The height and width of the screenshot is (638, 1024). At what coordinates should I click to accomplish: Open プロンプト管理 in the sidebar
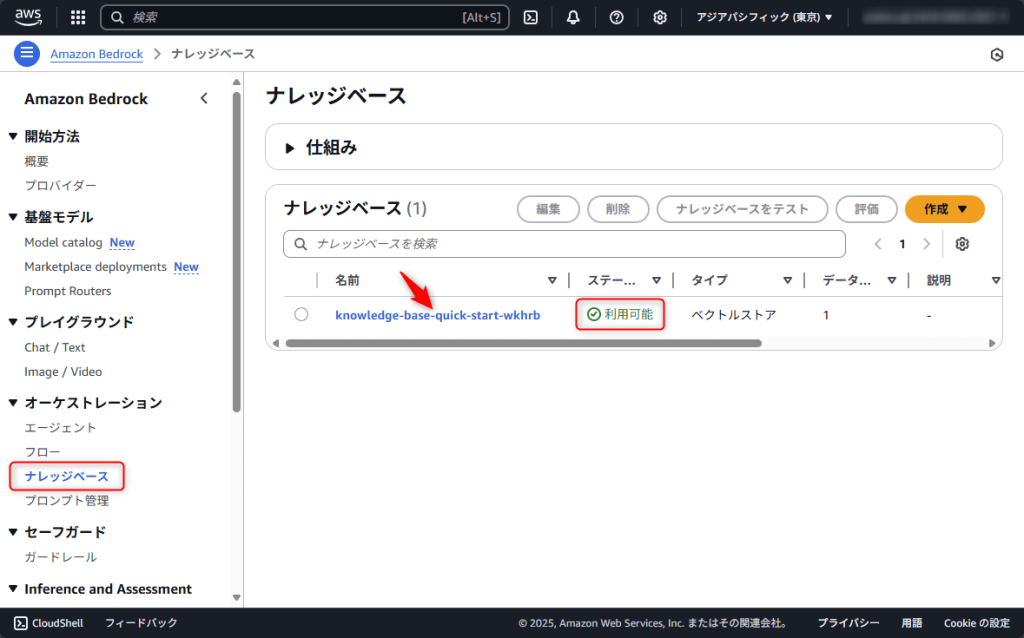click(67, 501)
